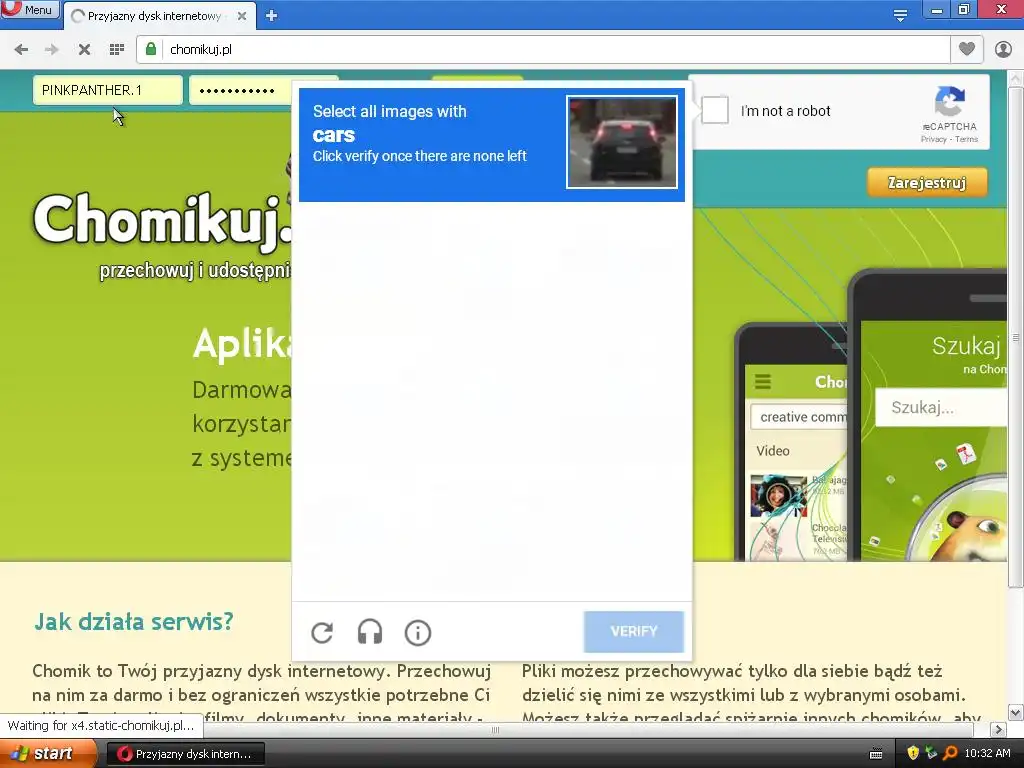Open the reCAPTCHA Terms link

(967, 139)
